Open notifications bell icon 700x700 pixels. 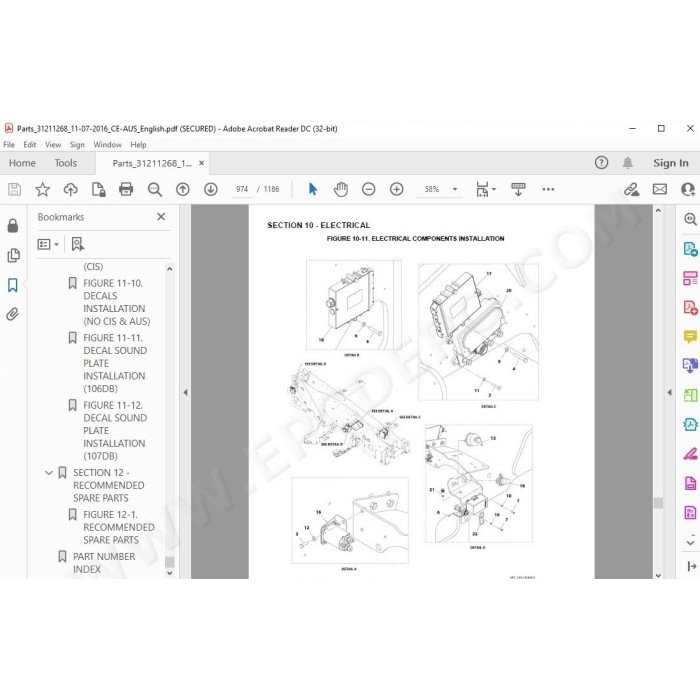coord(628,162)
